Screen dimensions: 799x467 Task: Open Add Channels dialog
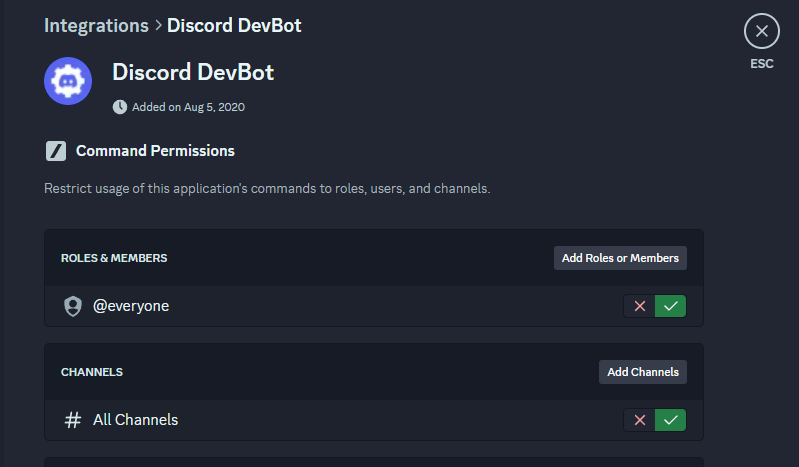643,372
